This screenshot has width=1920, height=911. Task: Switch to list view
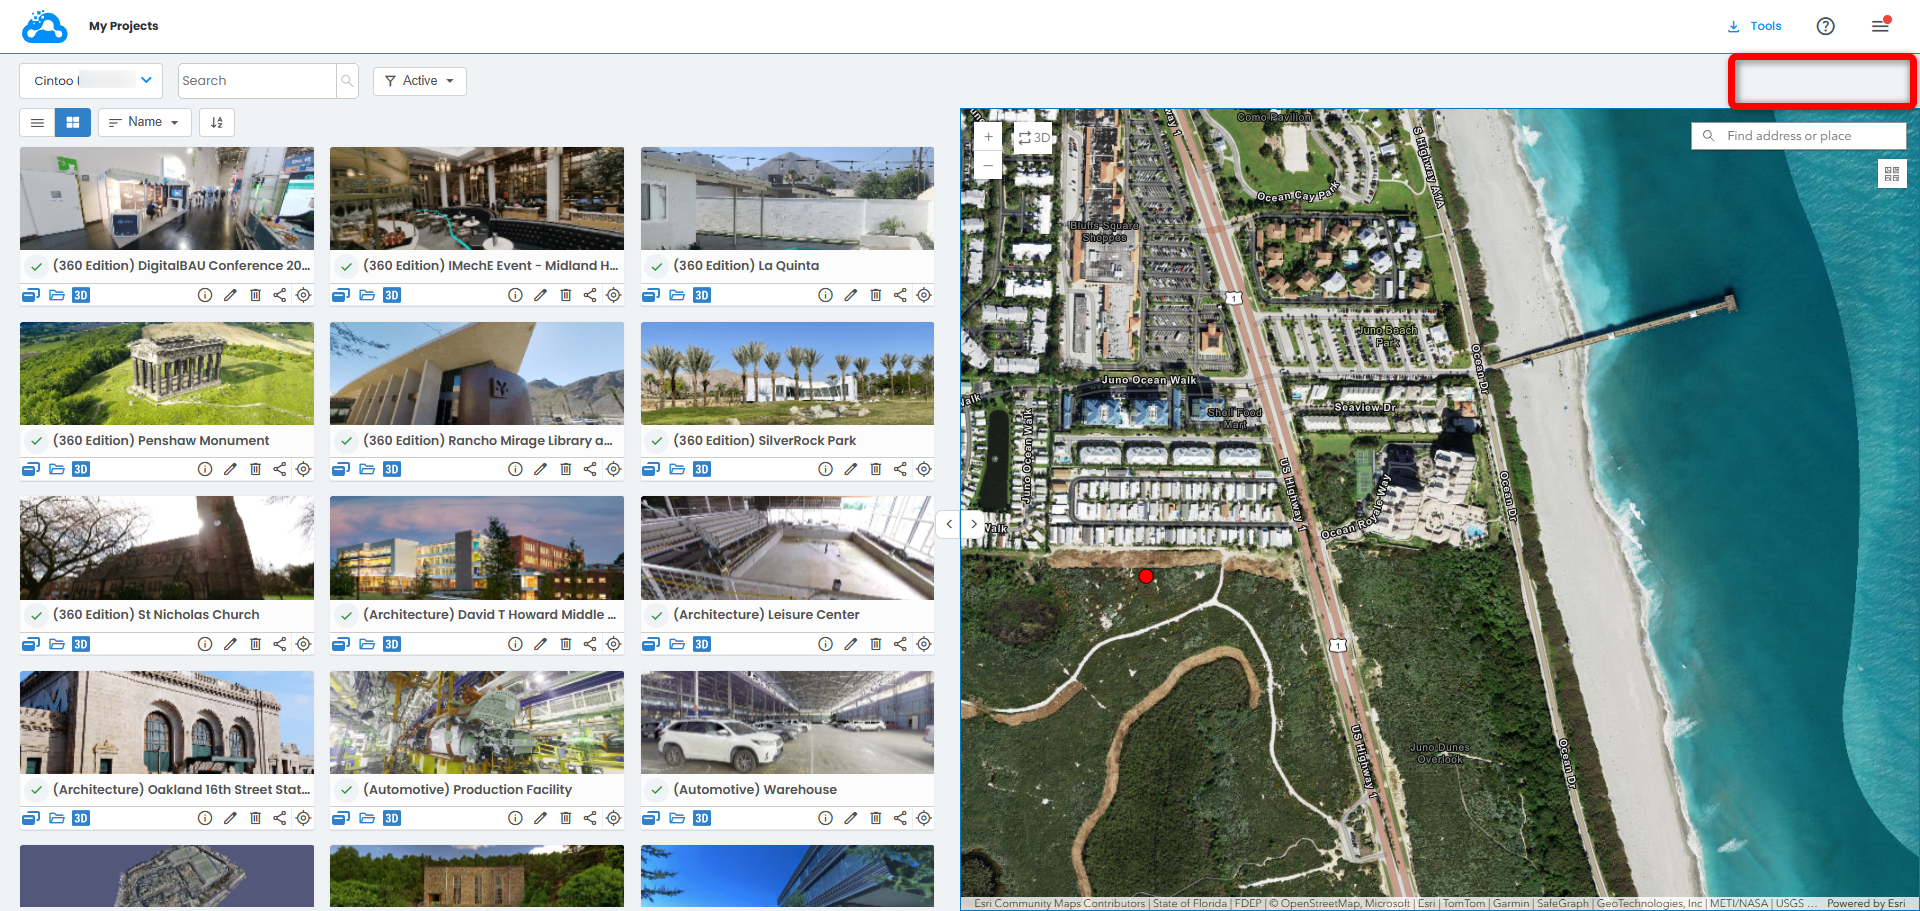(x=37, y=122)
